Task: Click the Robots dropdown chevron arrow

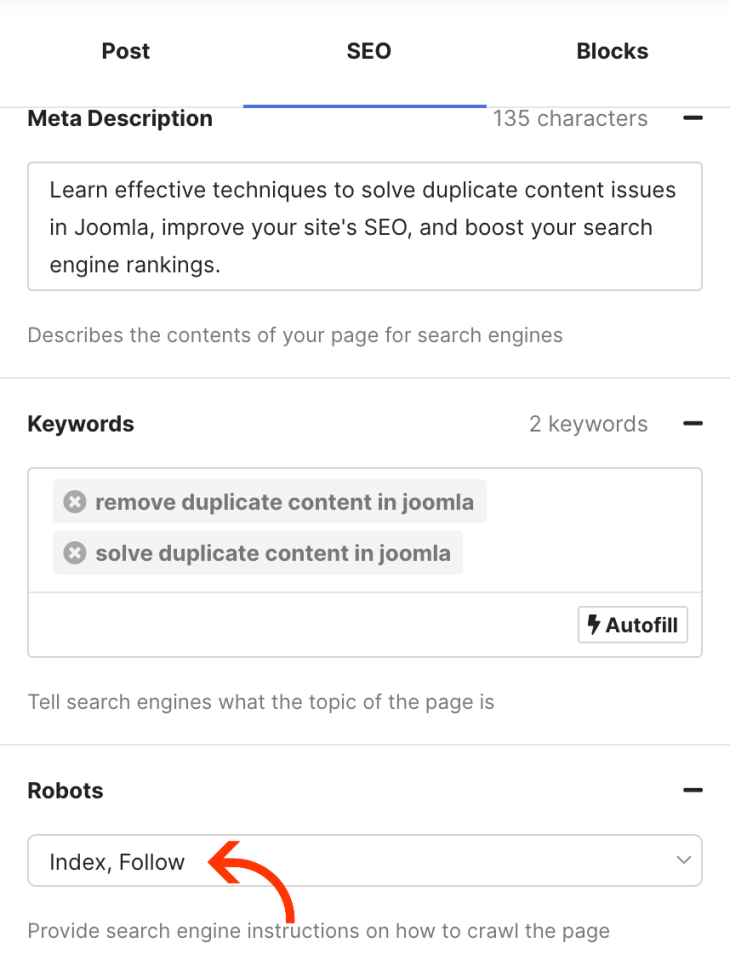Action: (x=684, y=861)
